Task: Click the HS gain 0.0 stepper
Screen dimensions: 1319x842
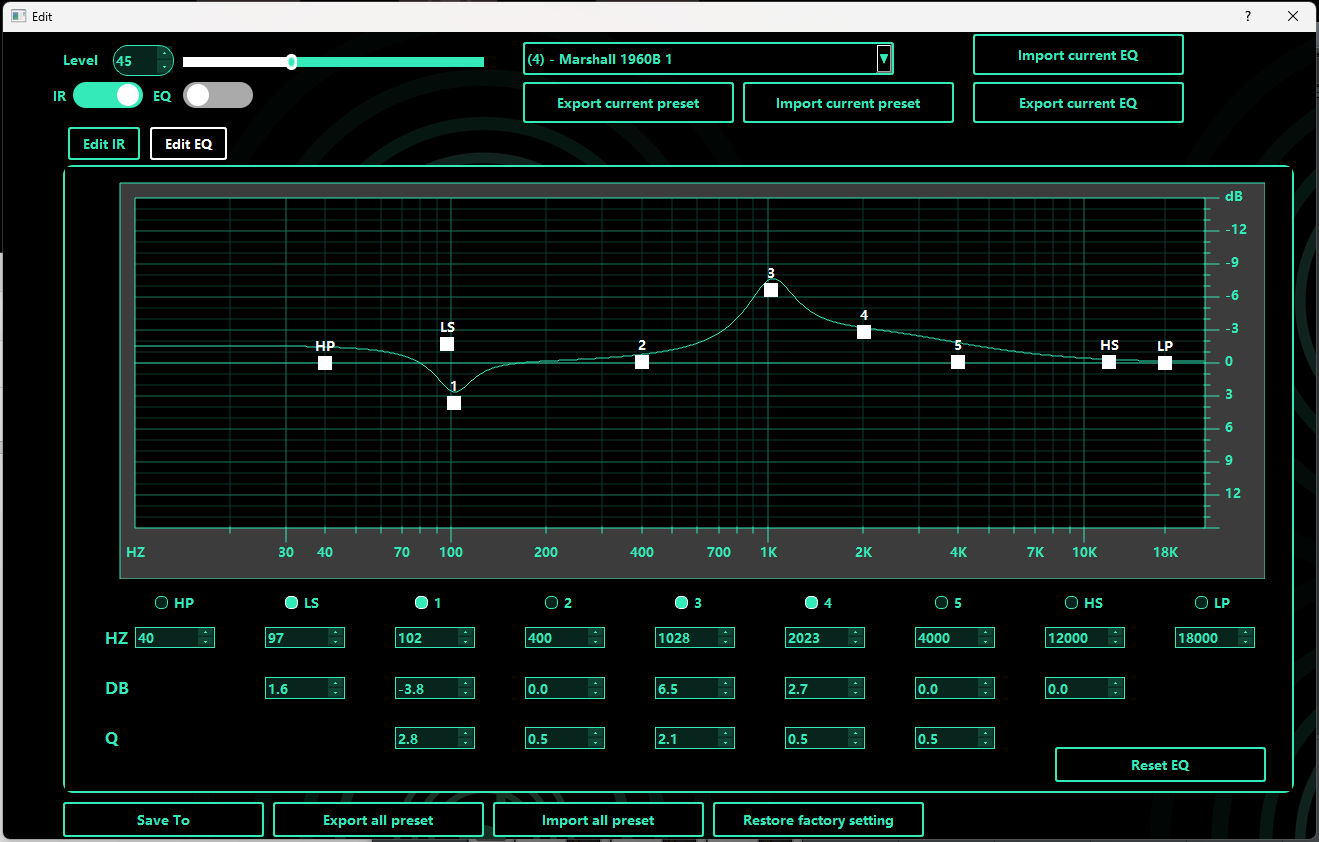Action: [1115, 688]
